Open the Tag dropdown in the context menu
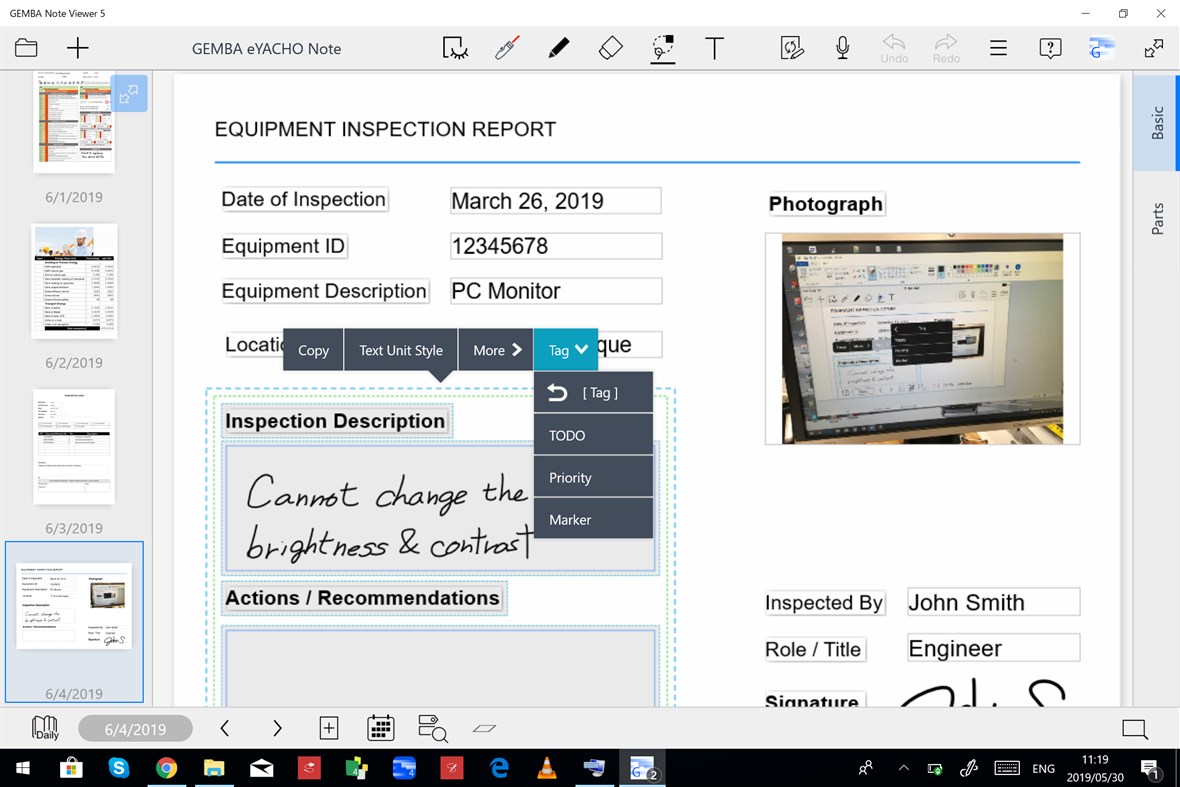1180x787 pixels. (565, 350)
